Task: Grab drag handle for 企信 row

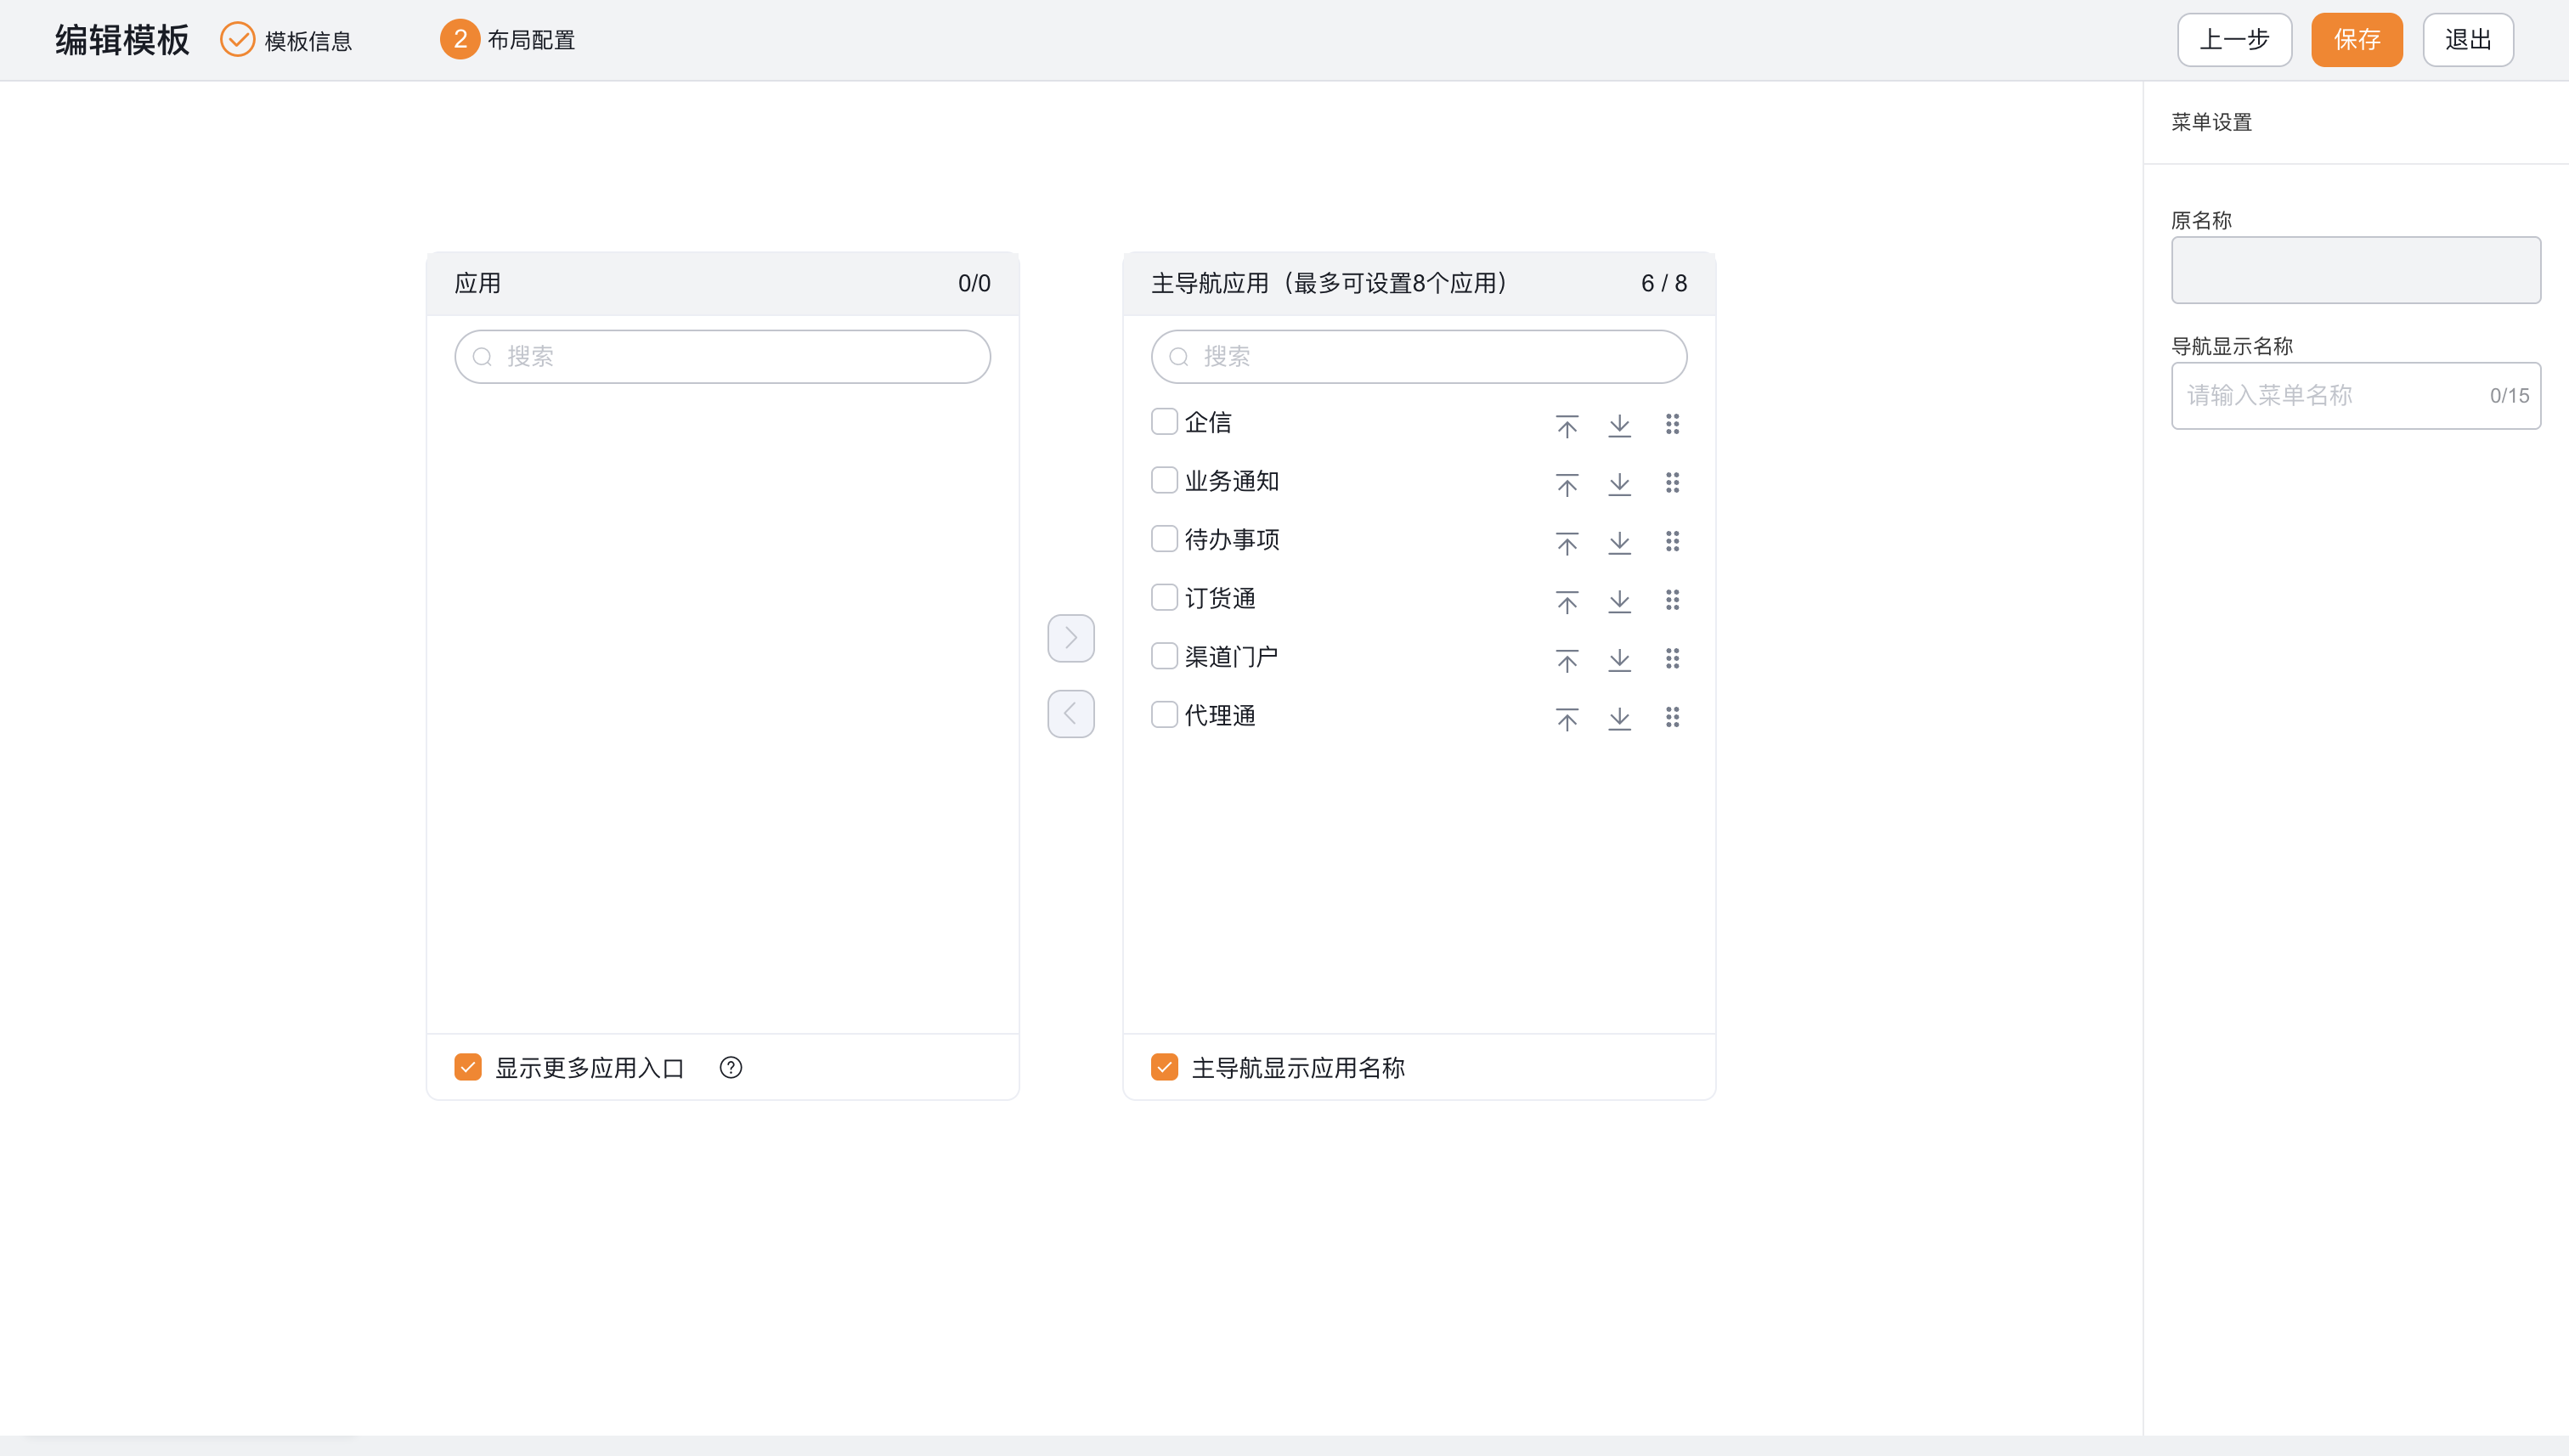Action: pyautogui.click(x=1672, y=424)
